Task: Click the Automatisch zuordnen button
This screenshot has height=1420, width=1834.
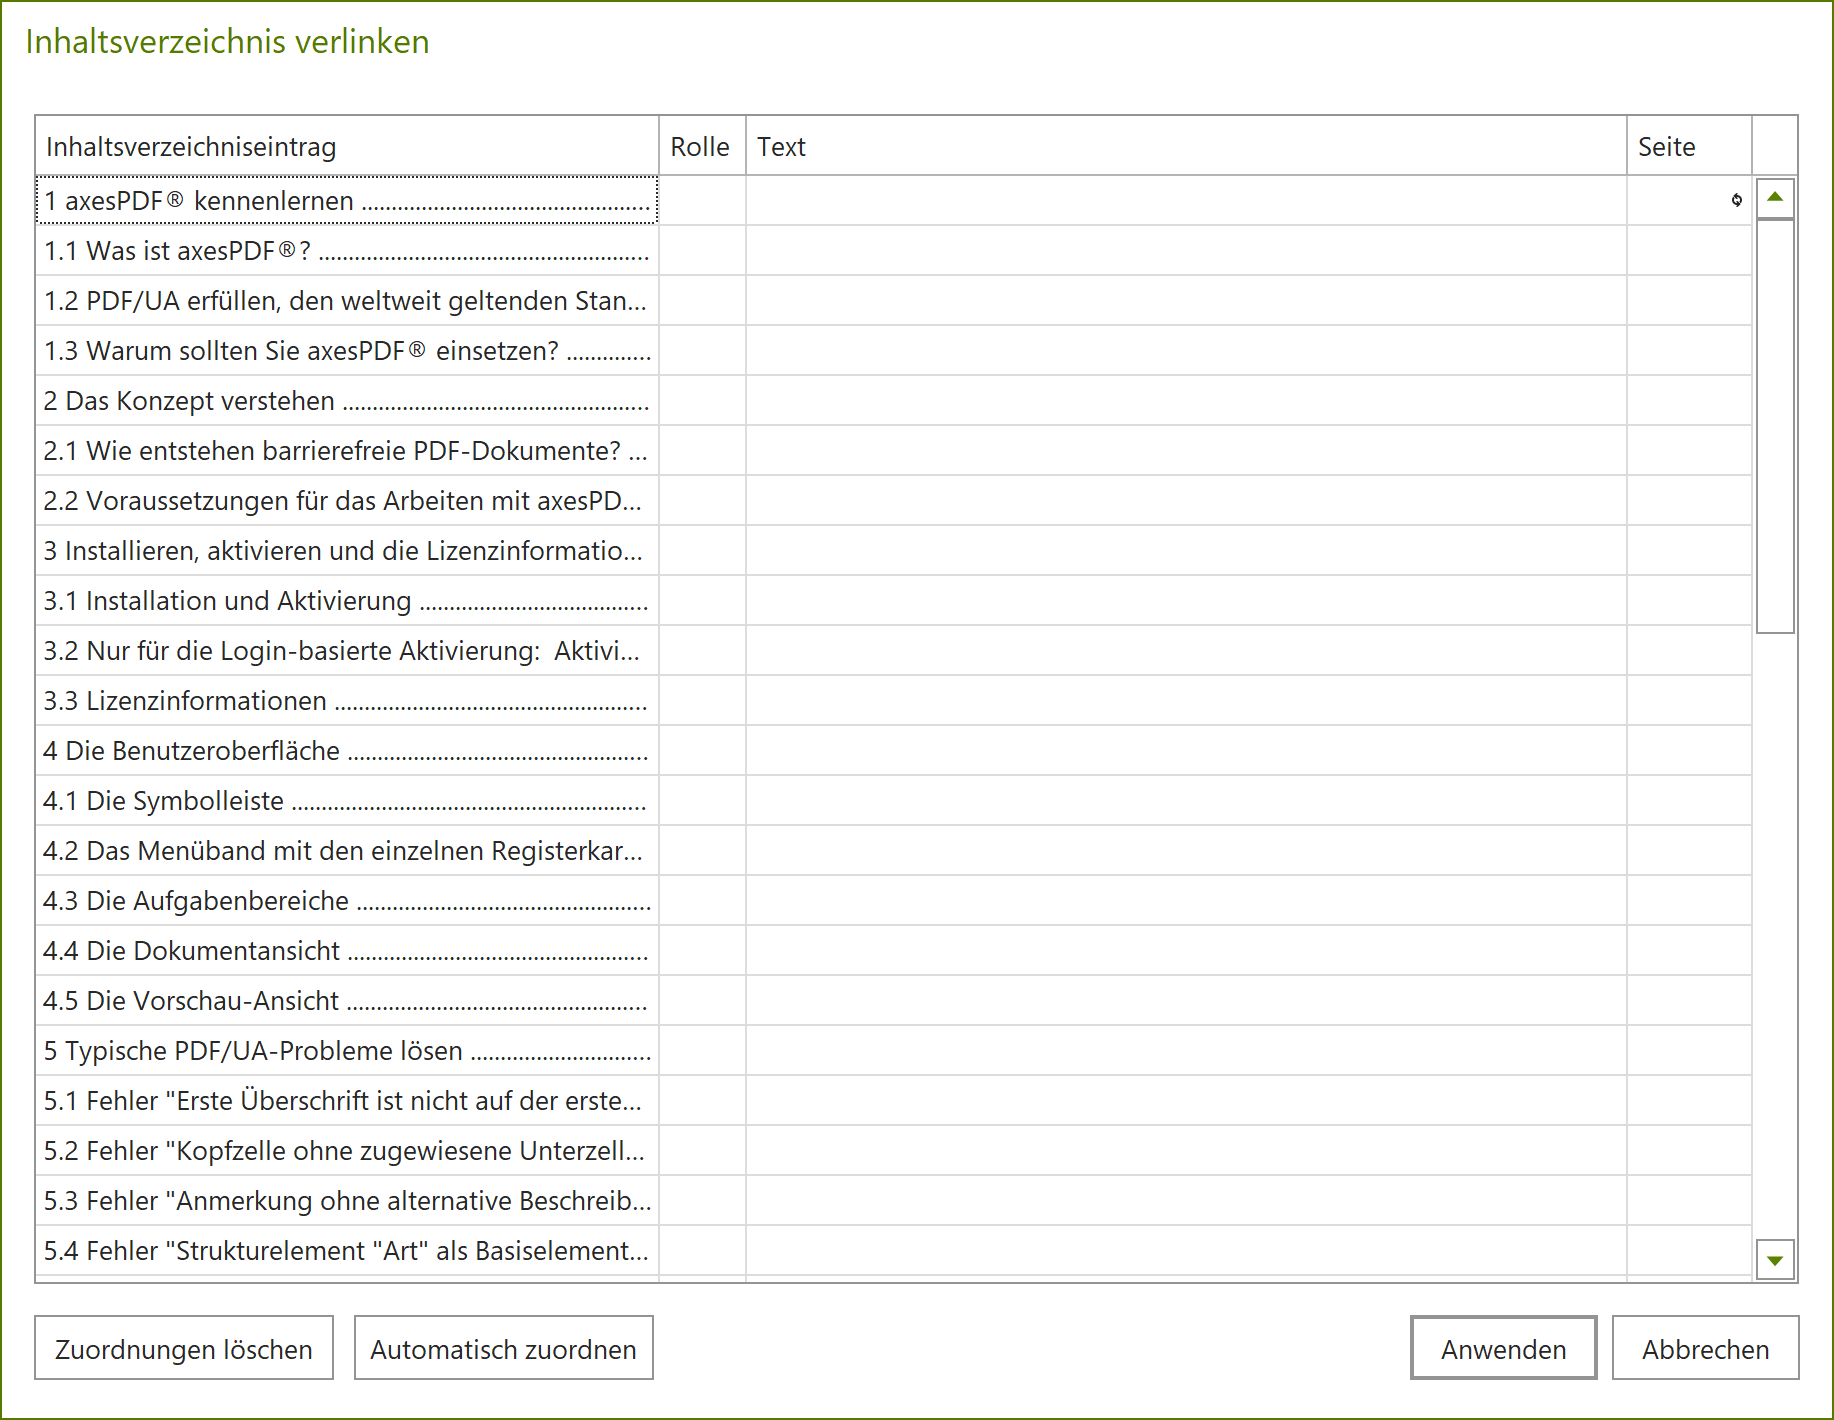Action: (x=504, y=1348)
